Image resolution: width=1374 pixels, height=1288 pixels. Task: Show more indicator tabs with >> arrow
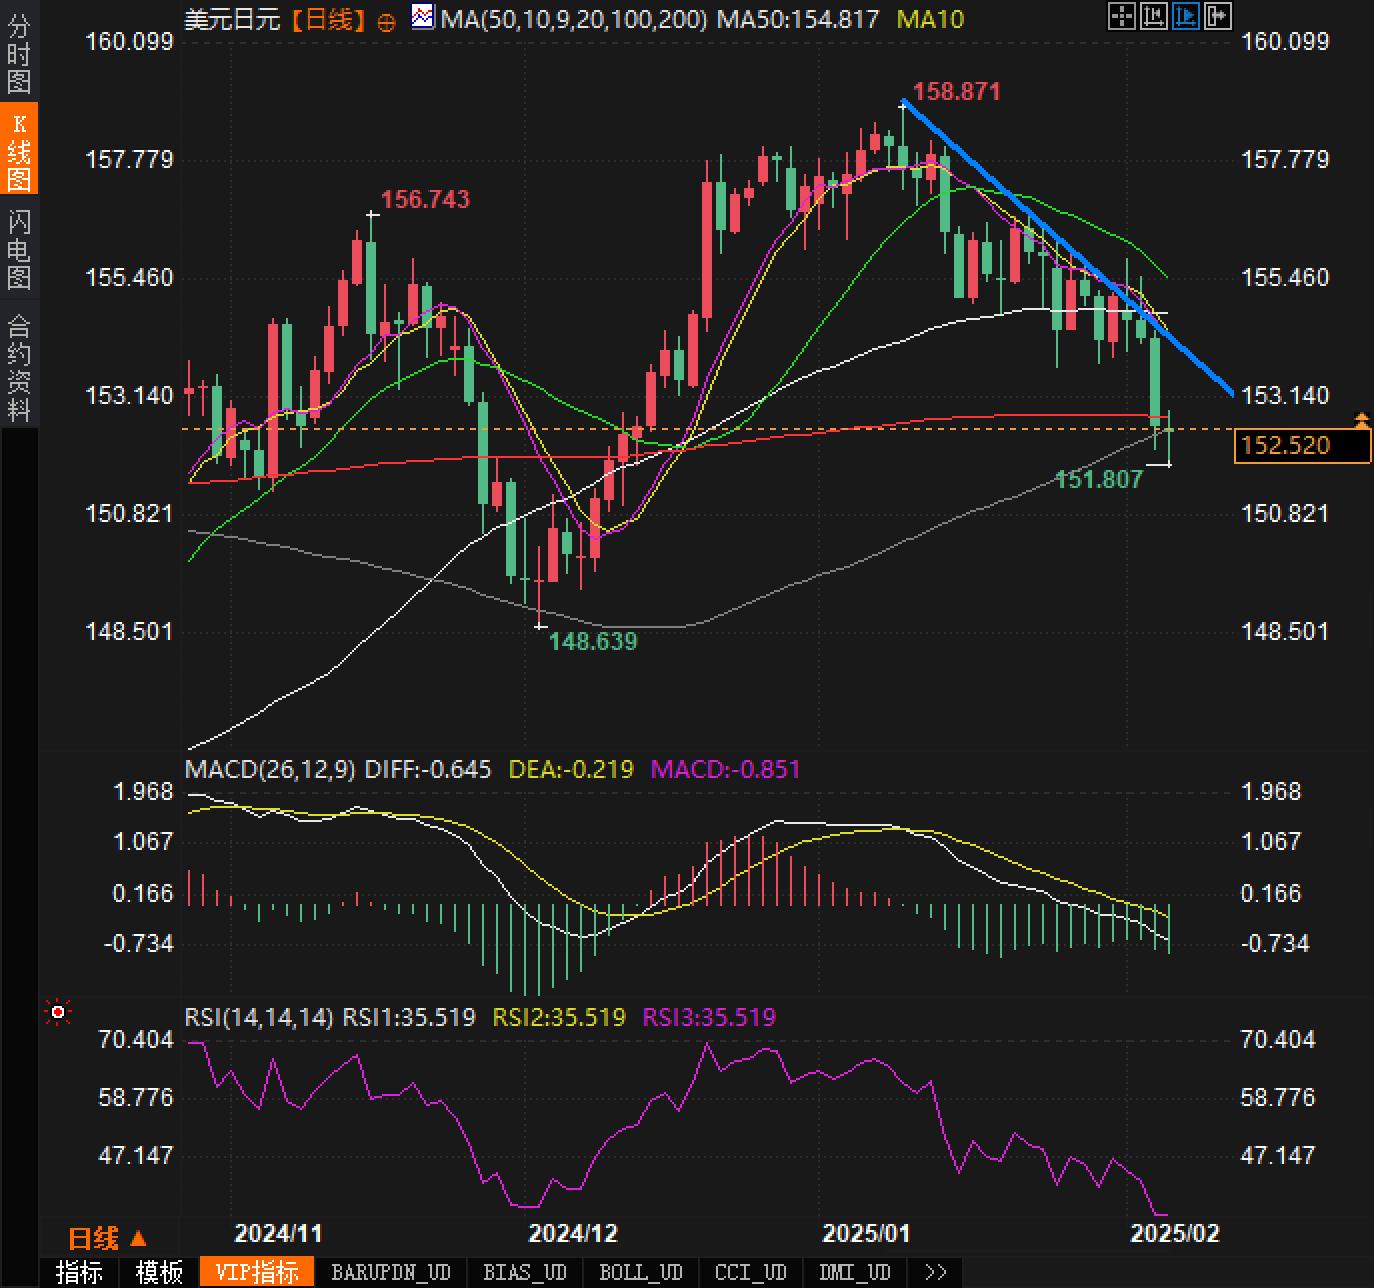pyautogui.click(x=935, y=1272)
